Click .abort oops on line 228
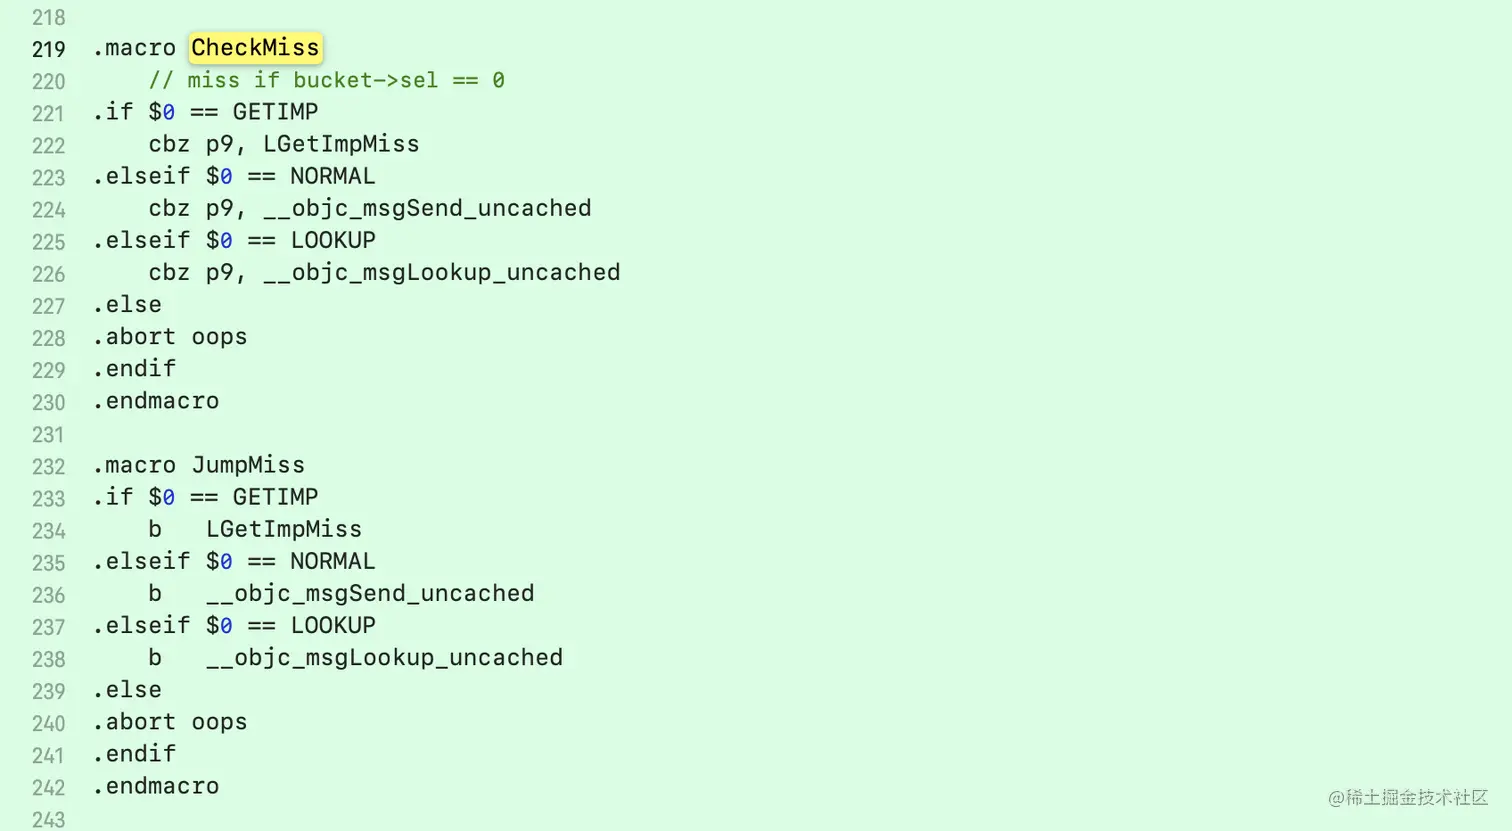The height and width of the screenshot is (831, 1512). click(170, 337)
